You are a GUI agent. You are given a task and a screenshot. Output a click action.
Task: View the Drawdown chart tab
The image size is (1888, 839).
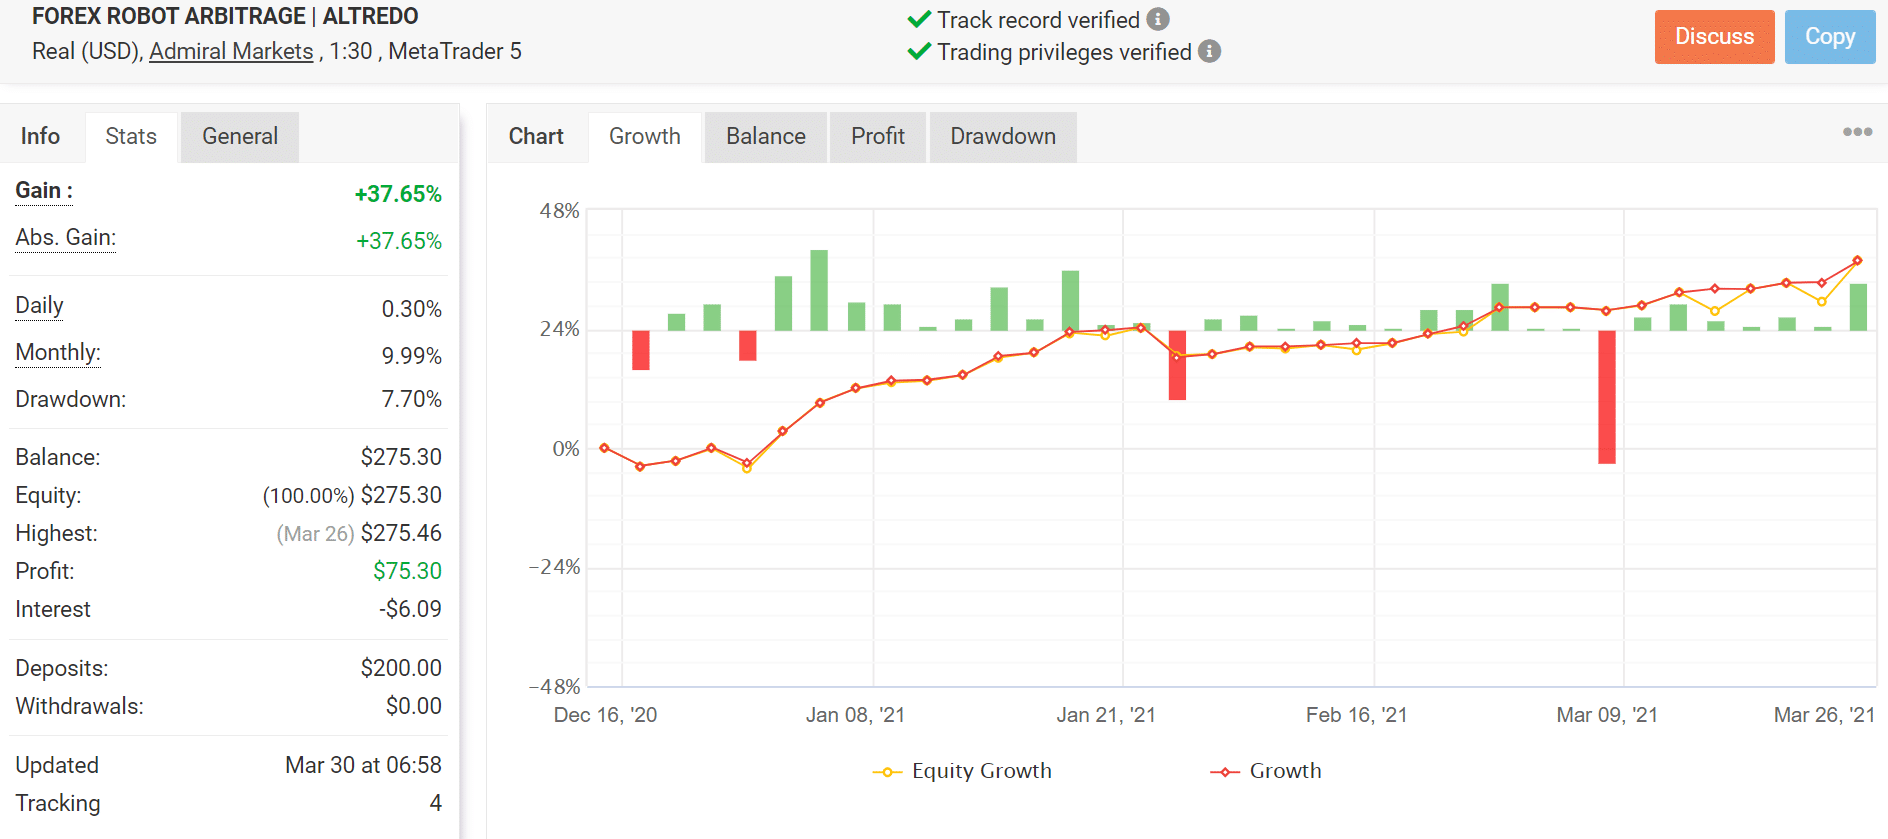pyautogui.click(x=1003, y=136)
